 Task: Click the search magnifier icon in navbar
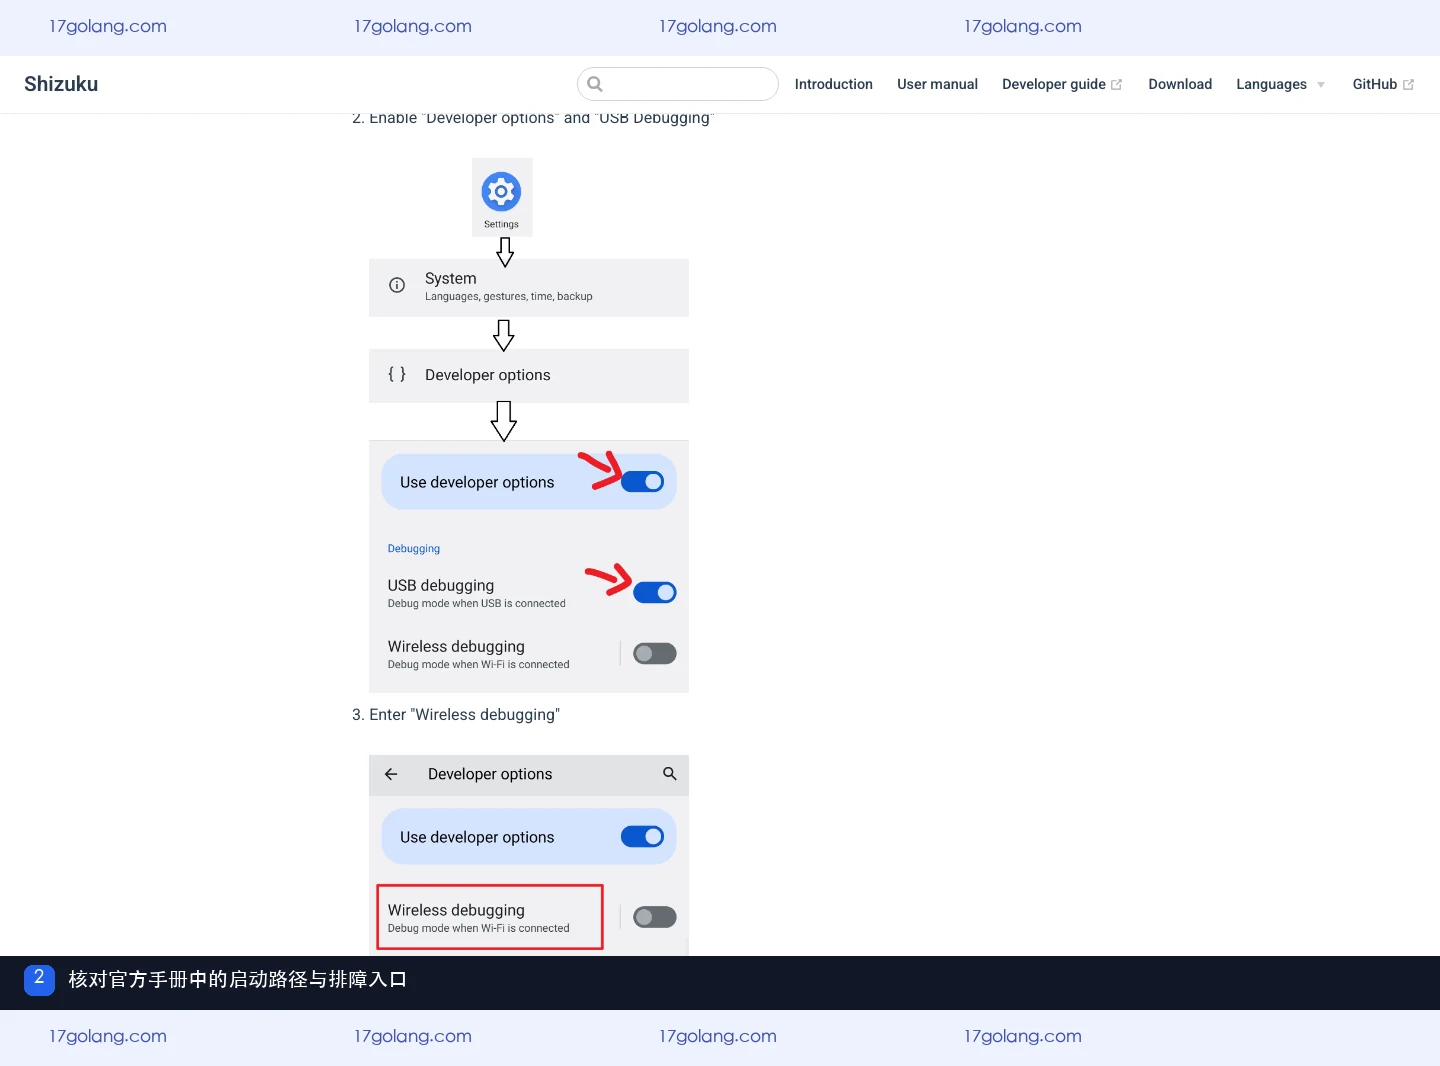tap(595, 84)
